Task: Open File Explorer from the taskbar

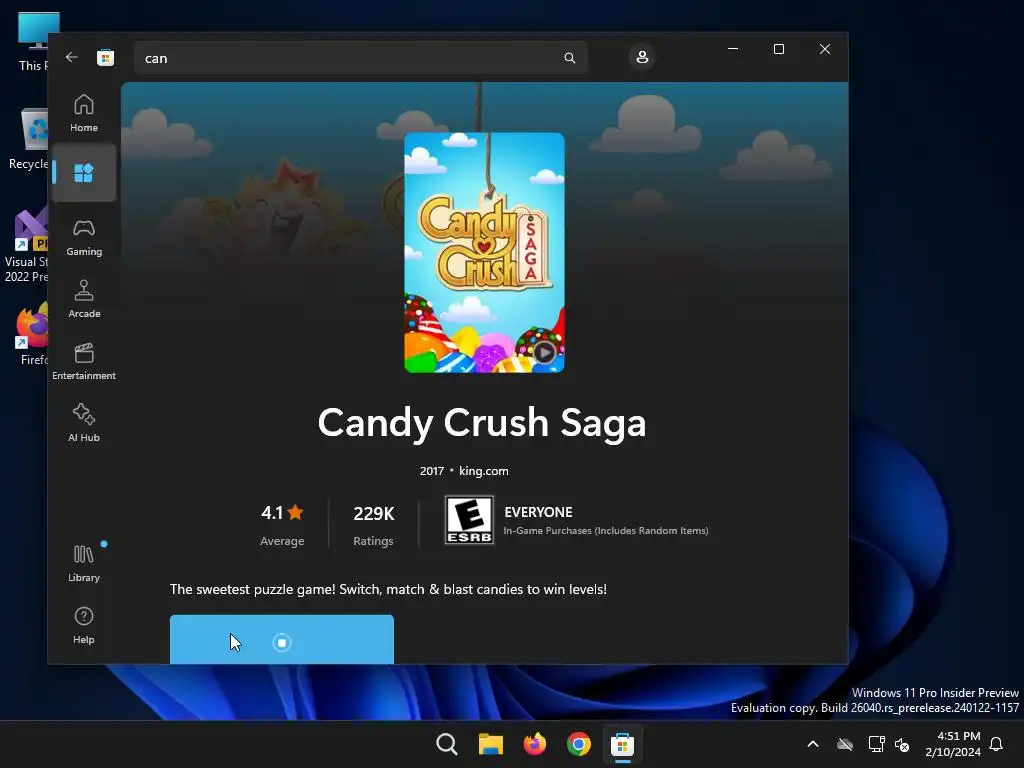Action: point(490,744)
